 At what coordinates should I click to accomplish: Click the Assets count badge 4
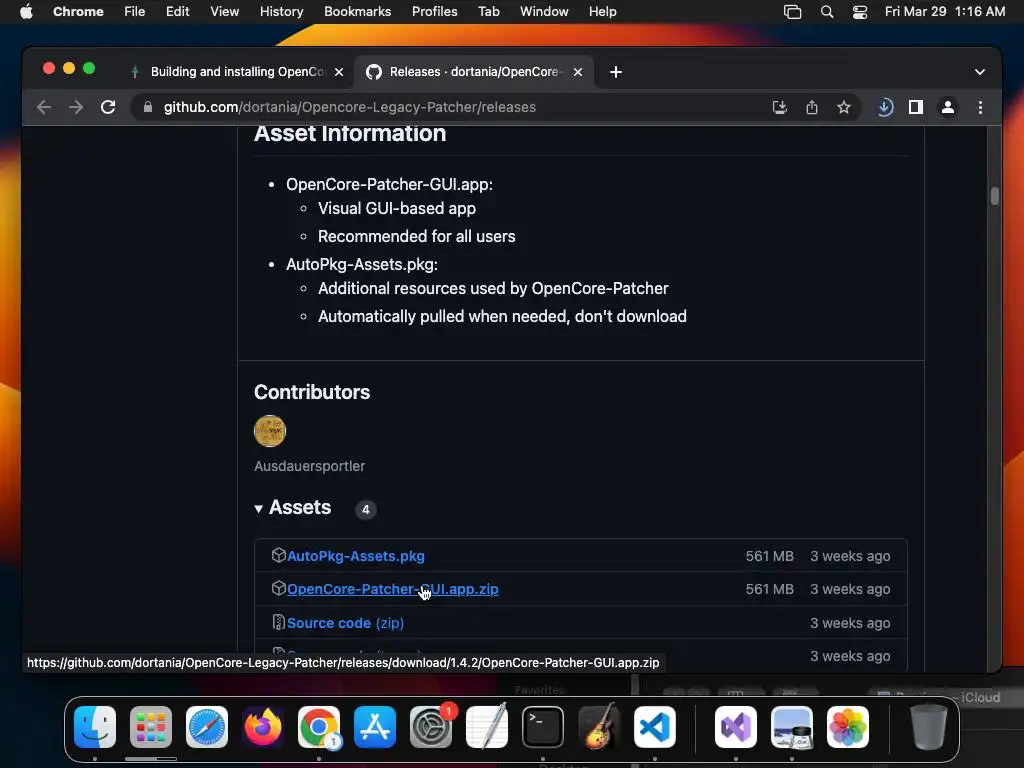366,509
